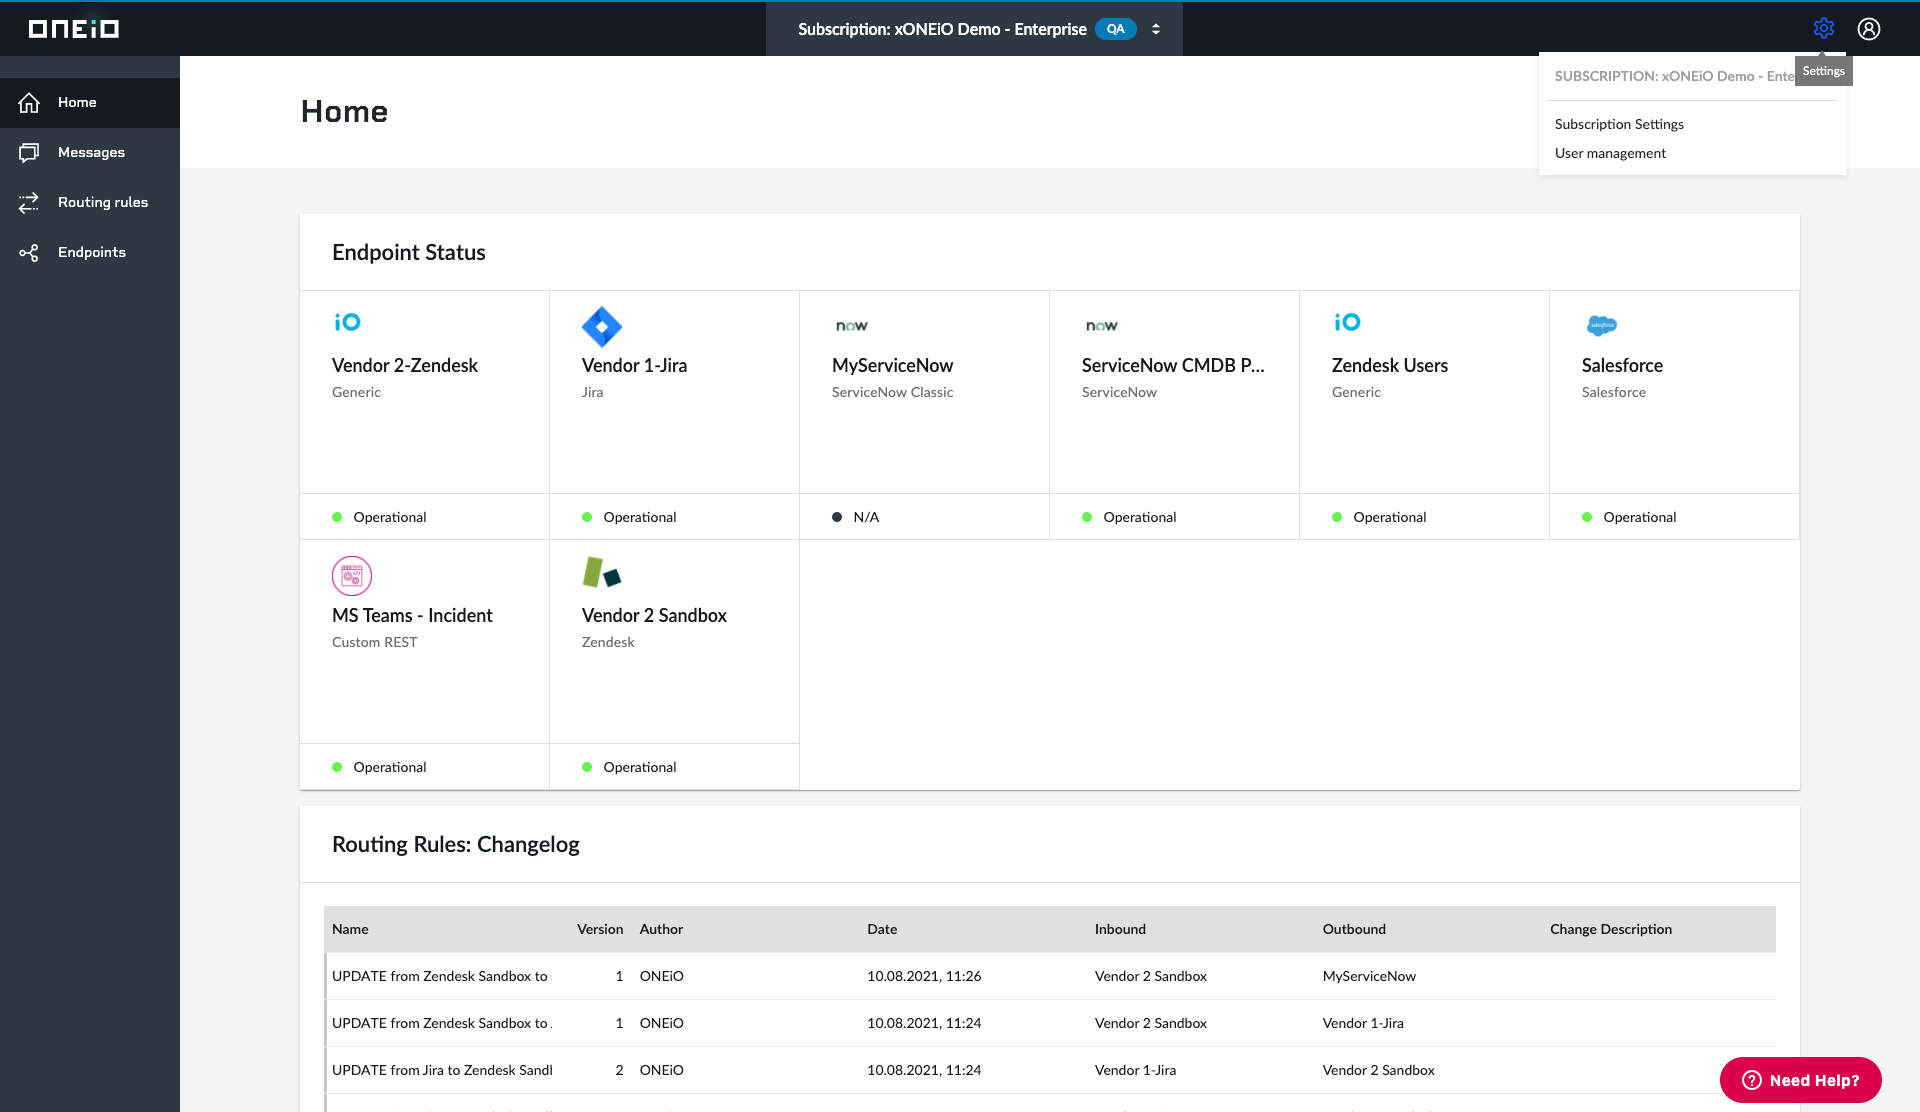Open the MS Teams - Incident endpoint title
This screenshot has width=1920, height=1112.
[x=412, y=615]
